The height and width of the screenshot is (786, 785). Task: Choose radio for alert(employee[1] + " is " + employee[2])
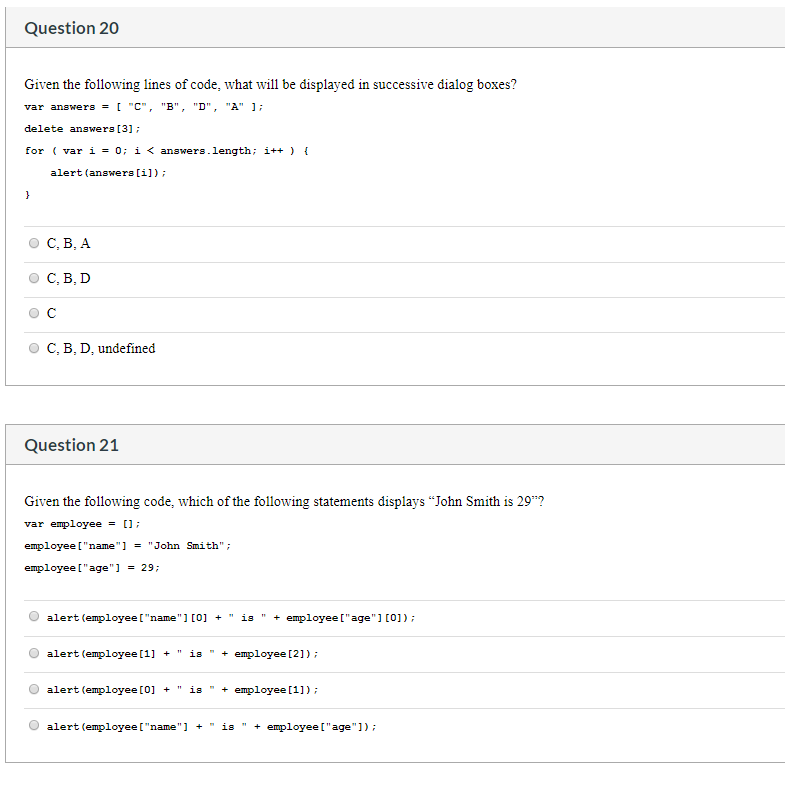coord(34,653)
